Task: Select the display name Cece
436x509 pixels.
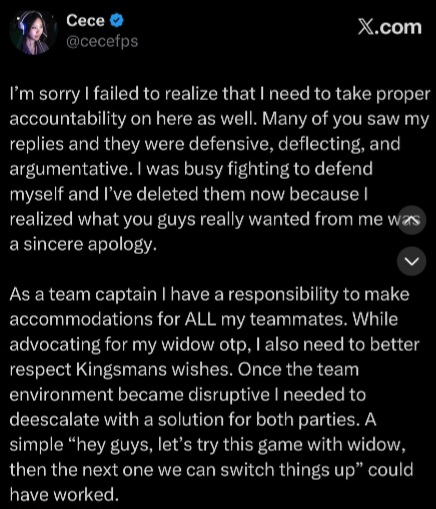Action: coord(85,20)
